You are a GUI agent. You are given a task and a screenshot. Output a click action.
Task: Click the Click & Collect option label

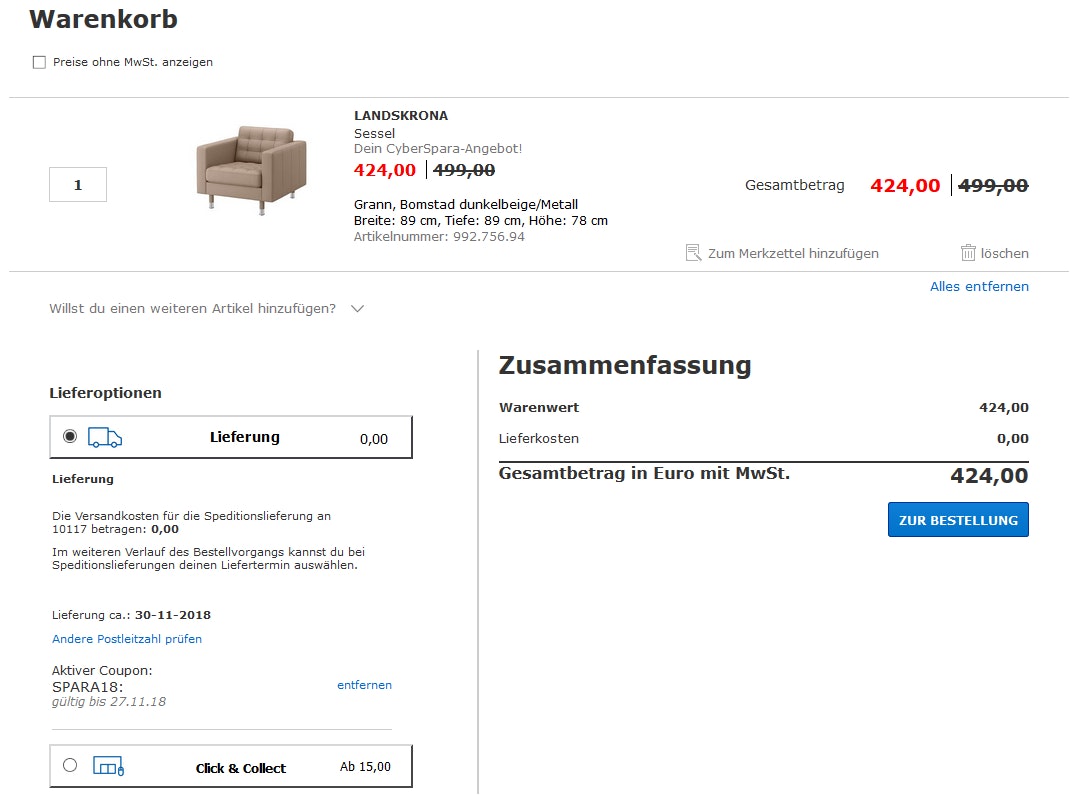click(x=241, y=768)
